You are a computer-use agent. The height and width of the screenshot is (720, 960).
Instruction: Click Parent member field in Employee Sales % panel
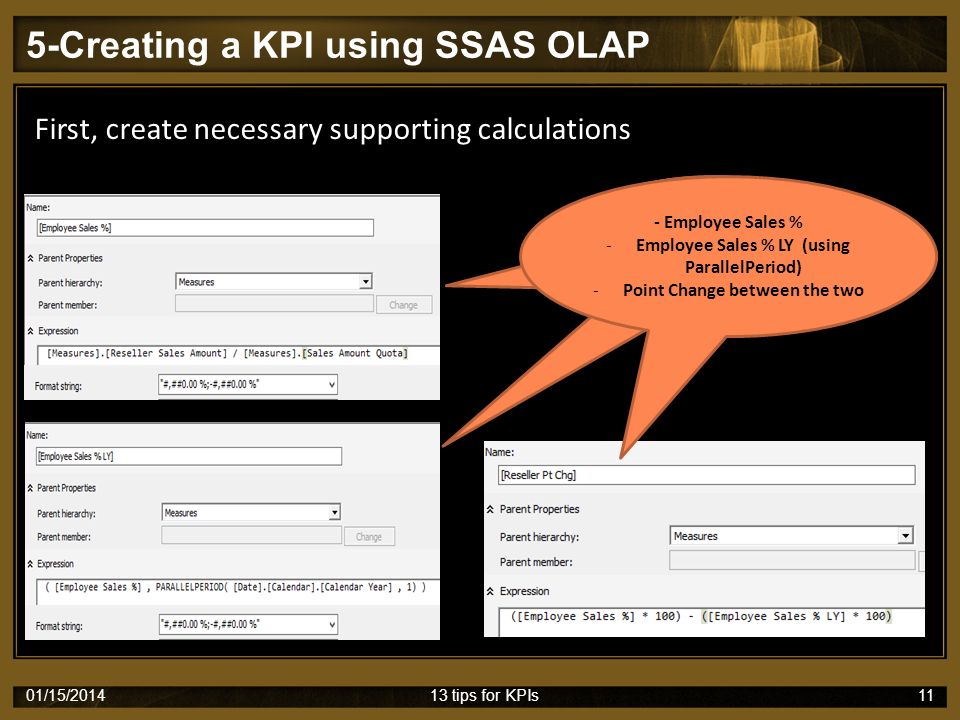[x=274, y=304]
